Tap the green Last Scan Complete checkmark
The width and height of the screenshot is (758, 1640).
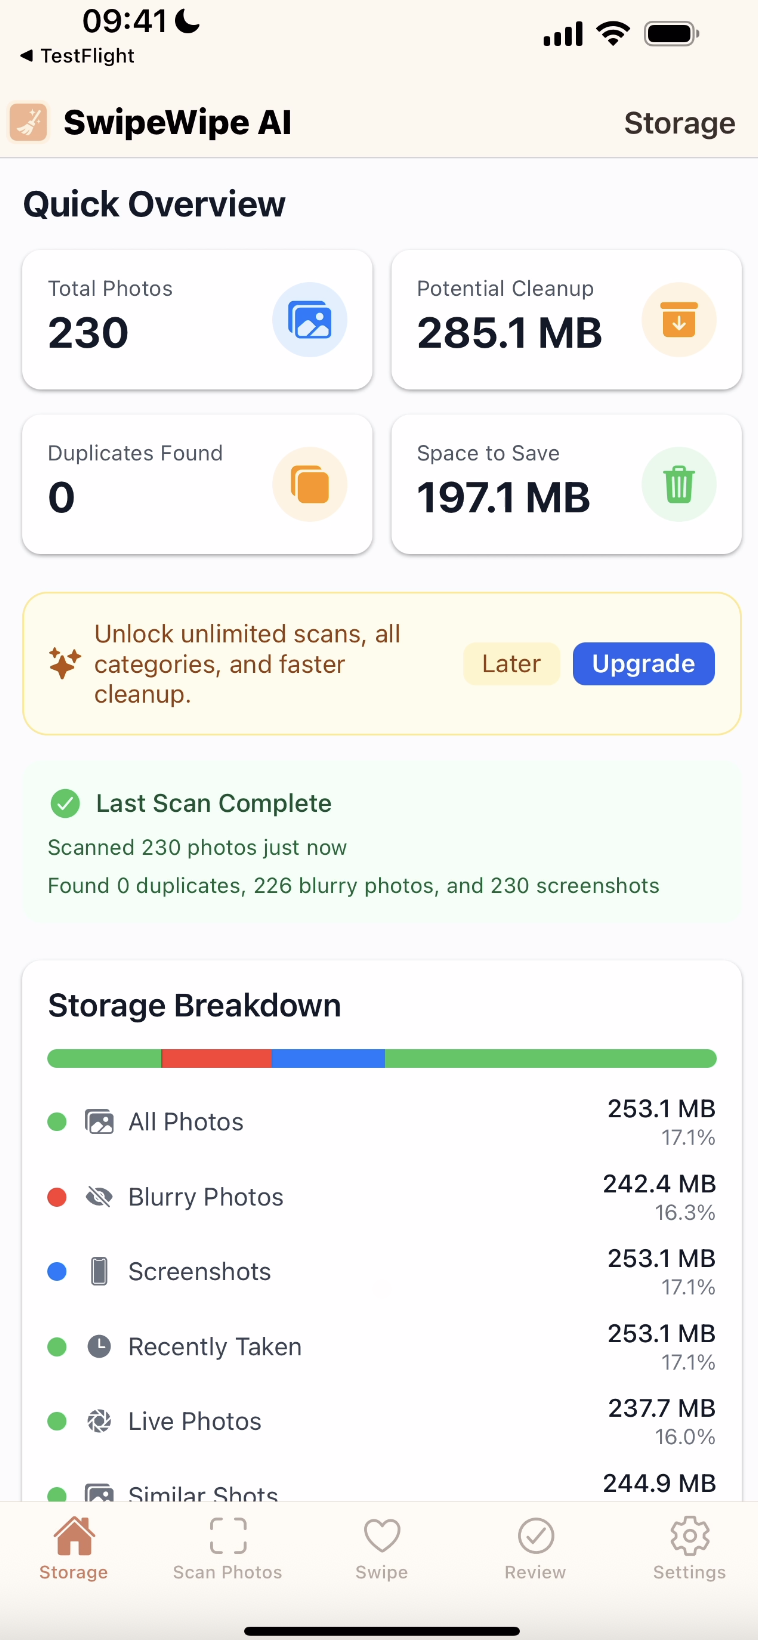(65, 803)
